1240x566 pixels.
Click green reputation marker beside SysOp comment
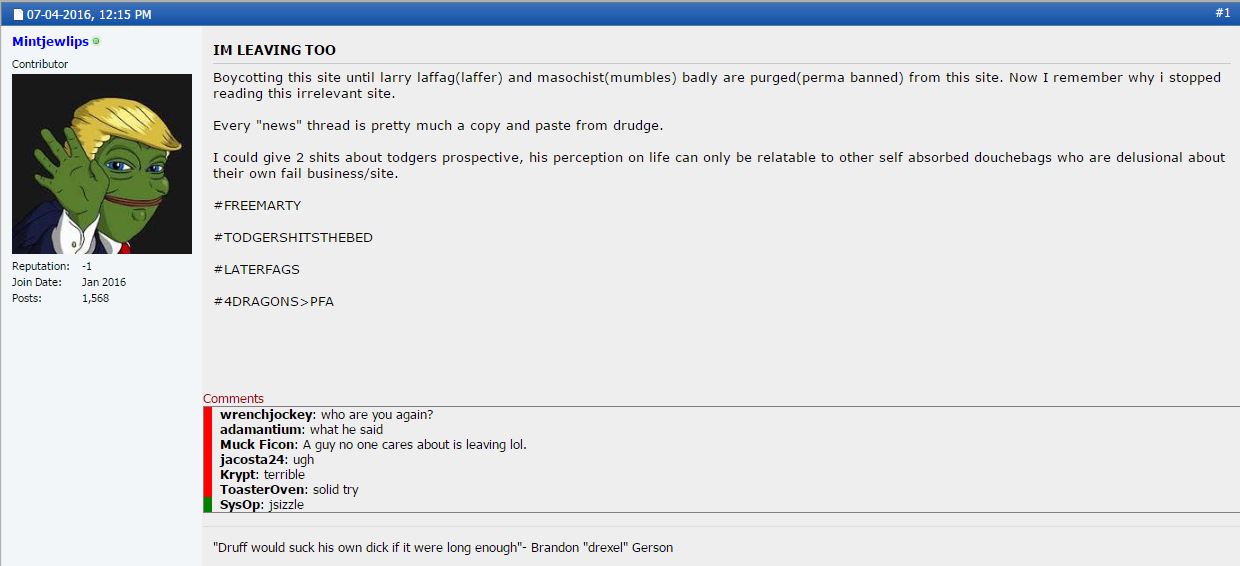[208, 505]
